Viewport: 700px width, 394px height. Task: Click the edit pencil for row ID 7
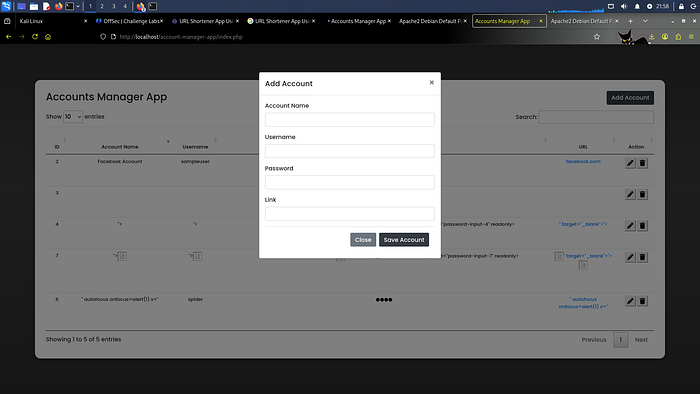click(x=630, y=257)
